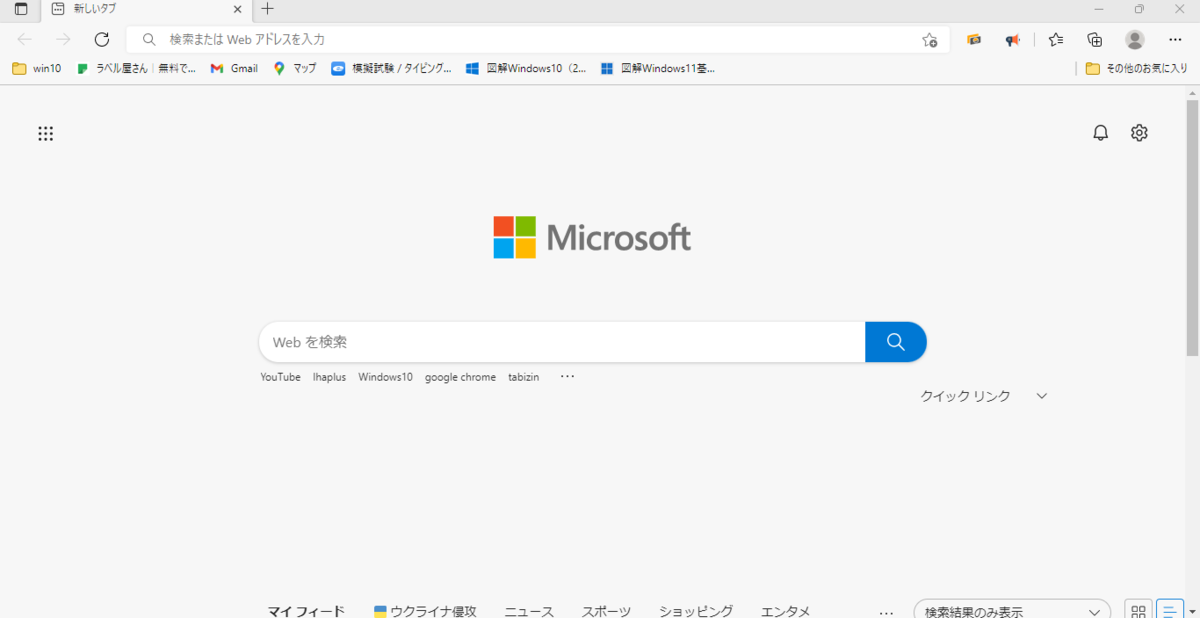Open the favorites list icon
Screen dimensions: 1200x618
click(x=1056, y=40)
